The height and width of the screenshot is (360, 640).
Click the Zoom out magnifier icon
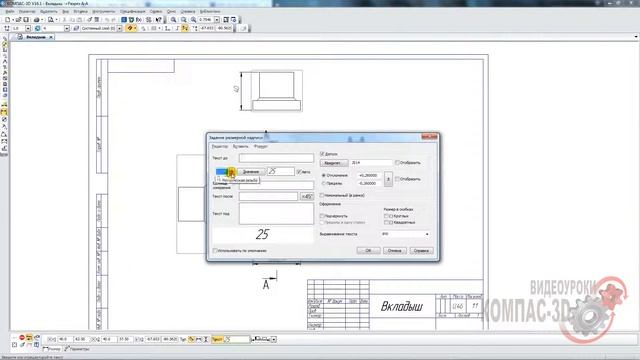tap(184, 20)
